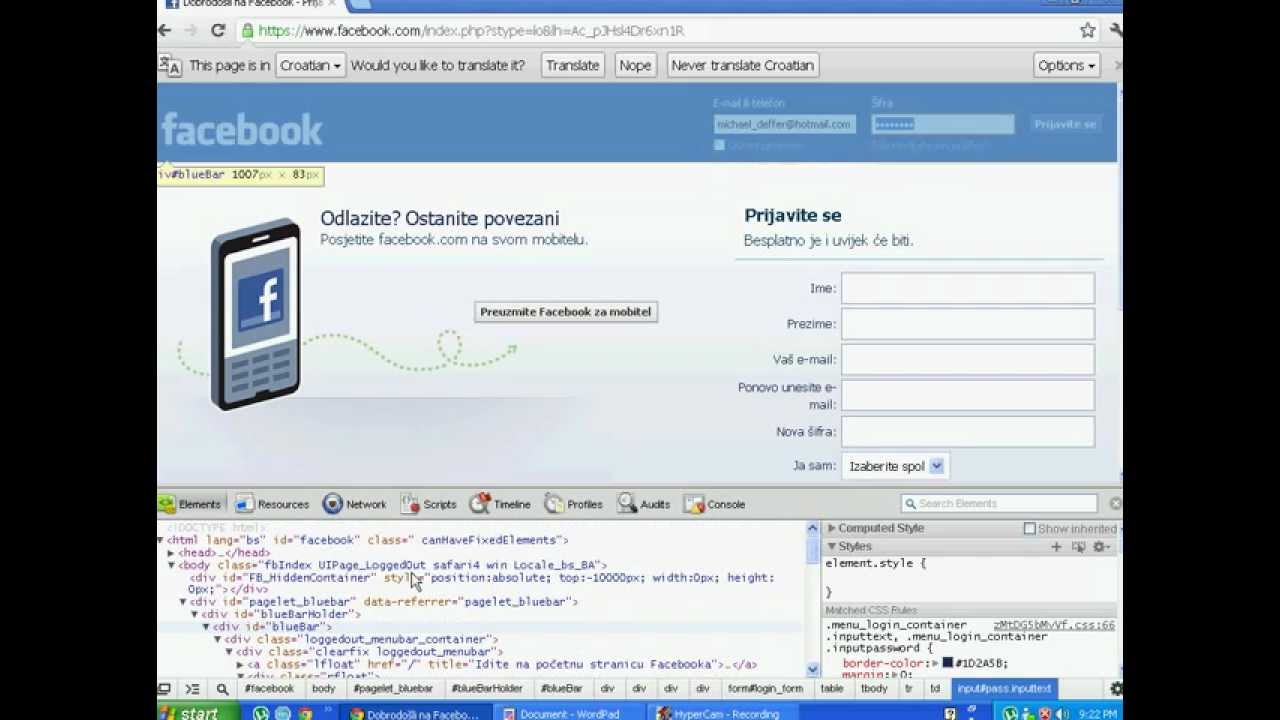
Task: Select form#login_form breadcrumb item
Action: click(765, 689)
